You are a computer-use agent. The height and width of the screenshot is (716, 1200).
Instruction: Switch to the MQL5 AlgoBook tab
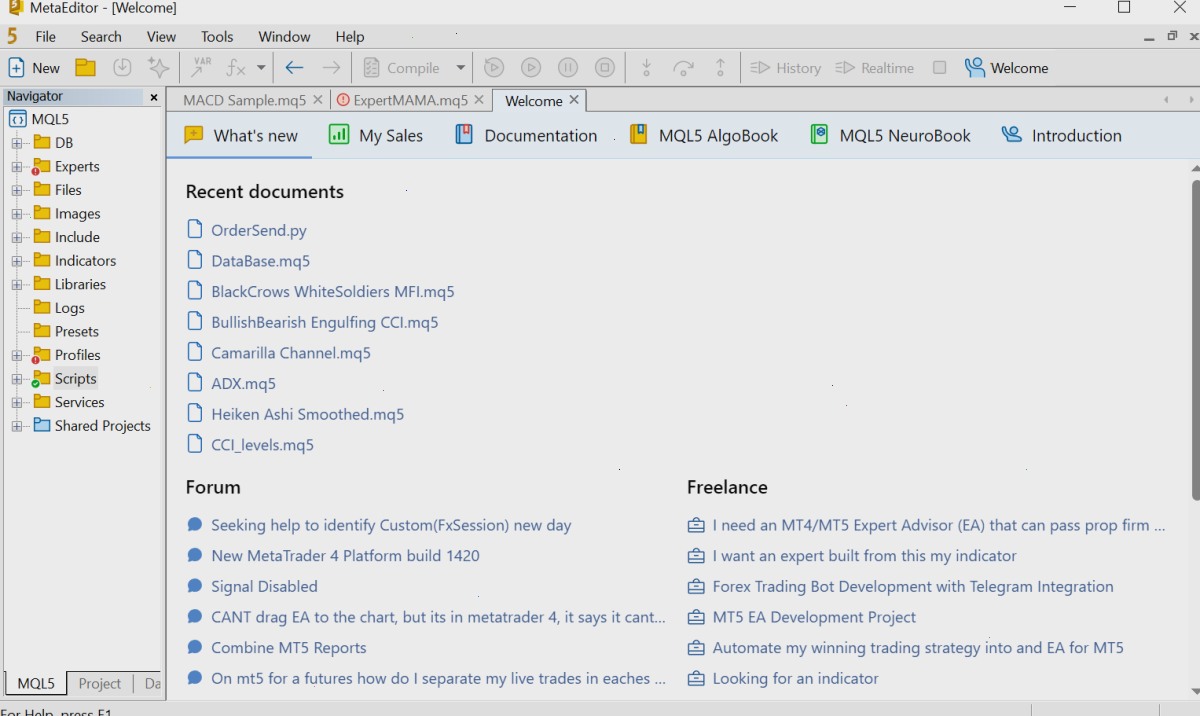(704, 135)
